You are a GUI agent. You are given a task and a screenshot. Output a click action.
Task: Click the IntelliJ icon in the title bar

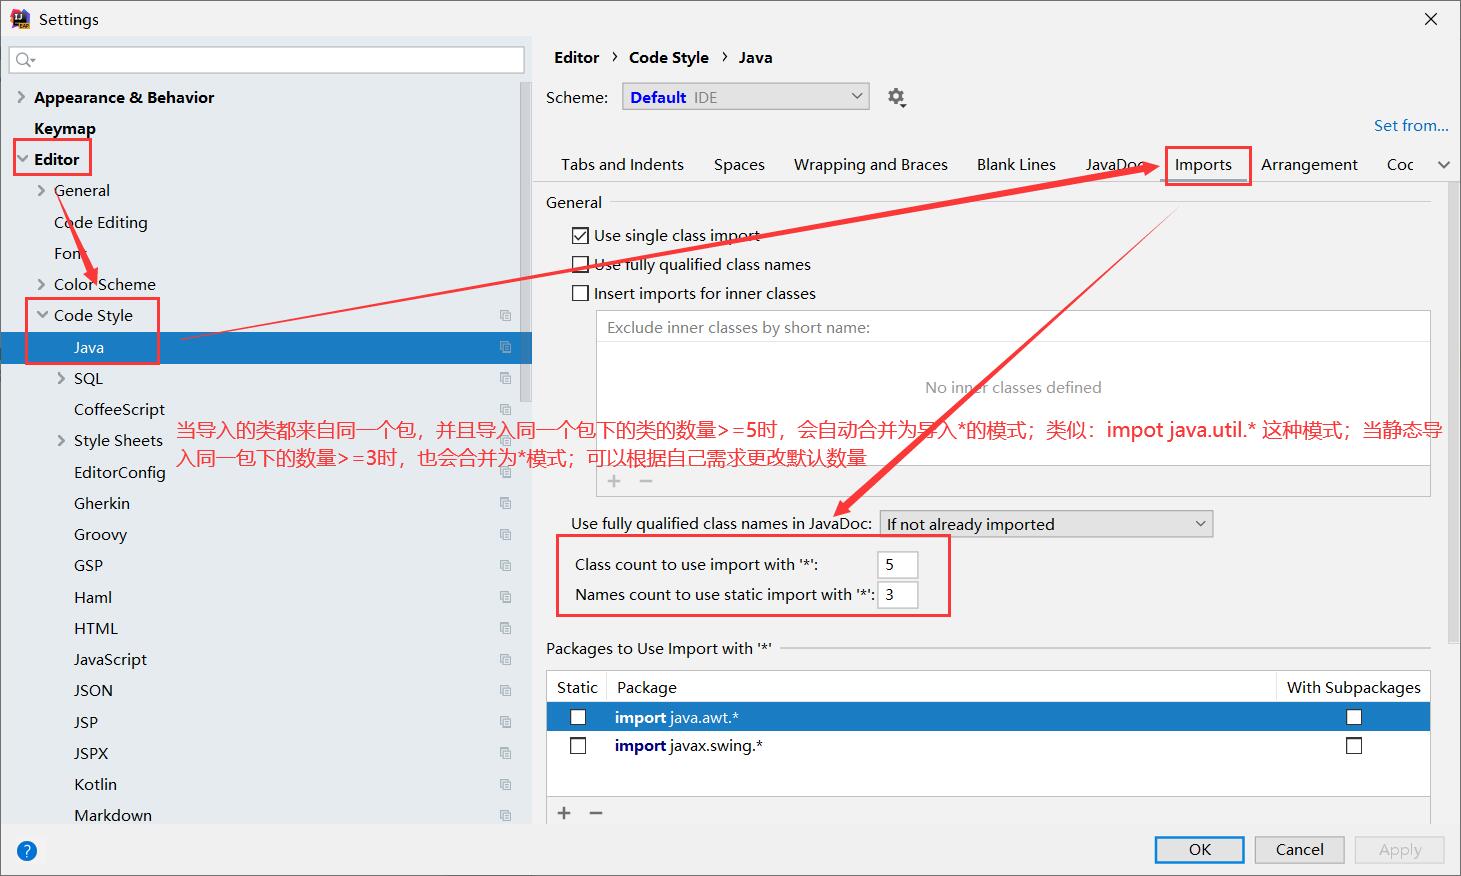pos(20,19)
